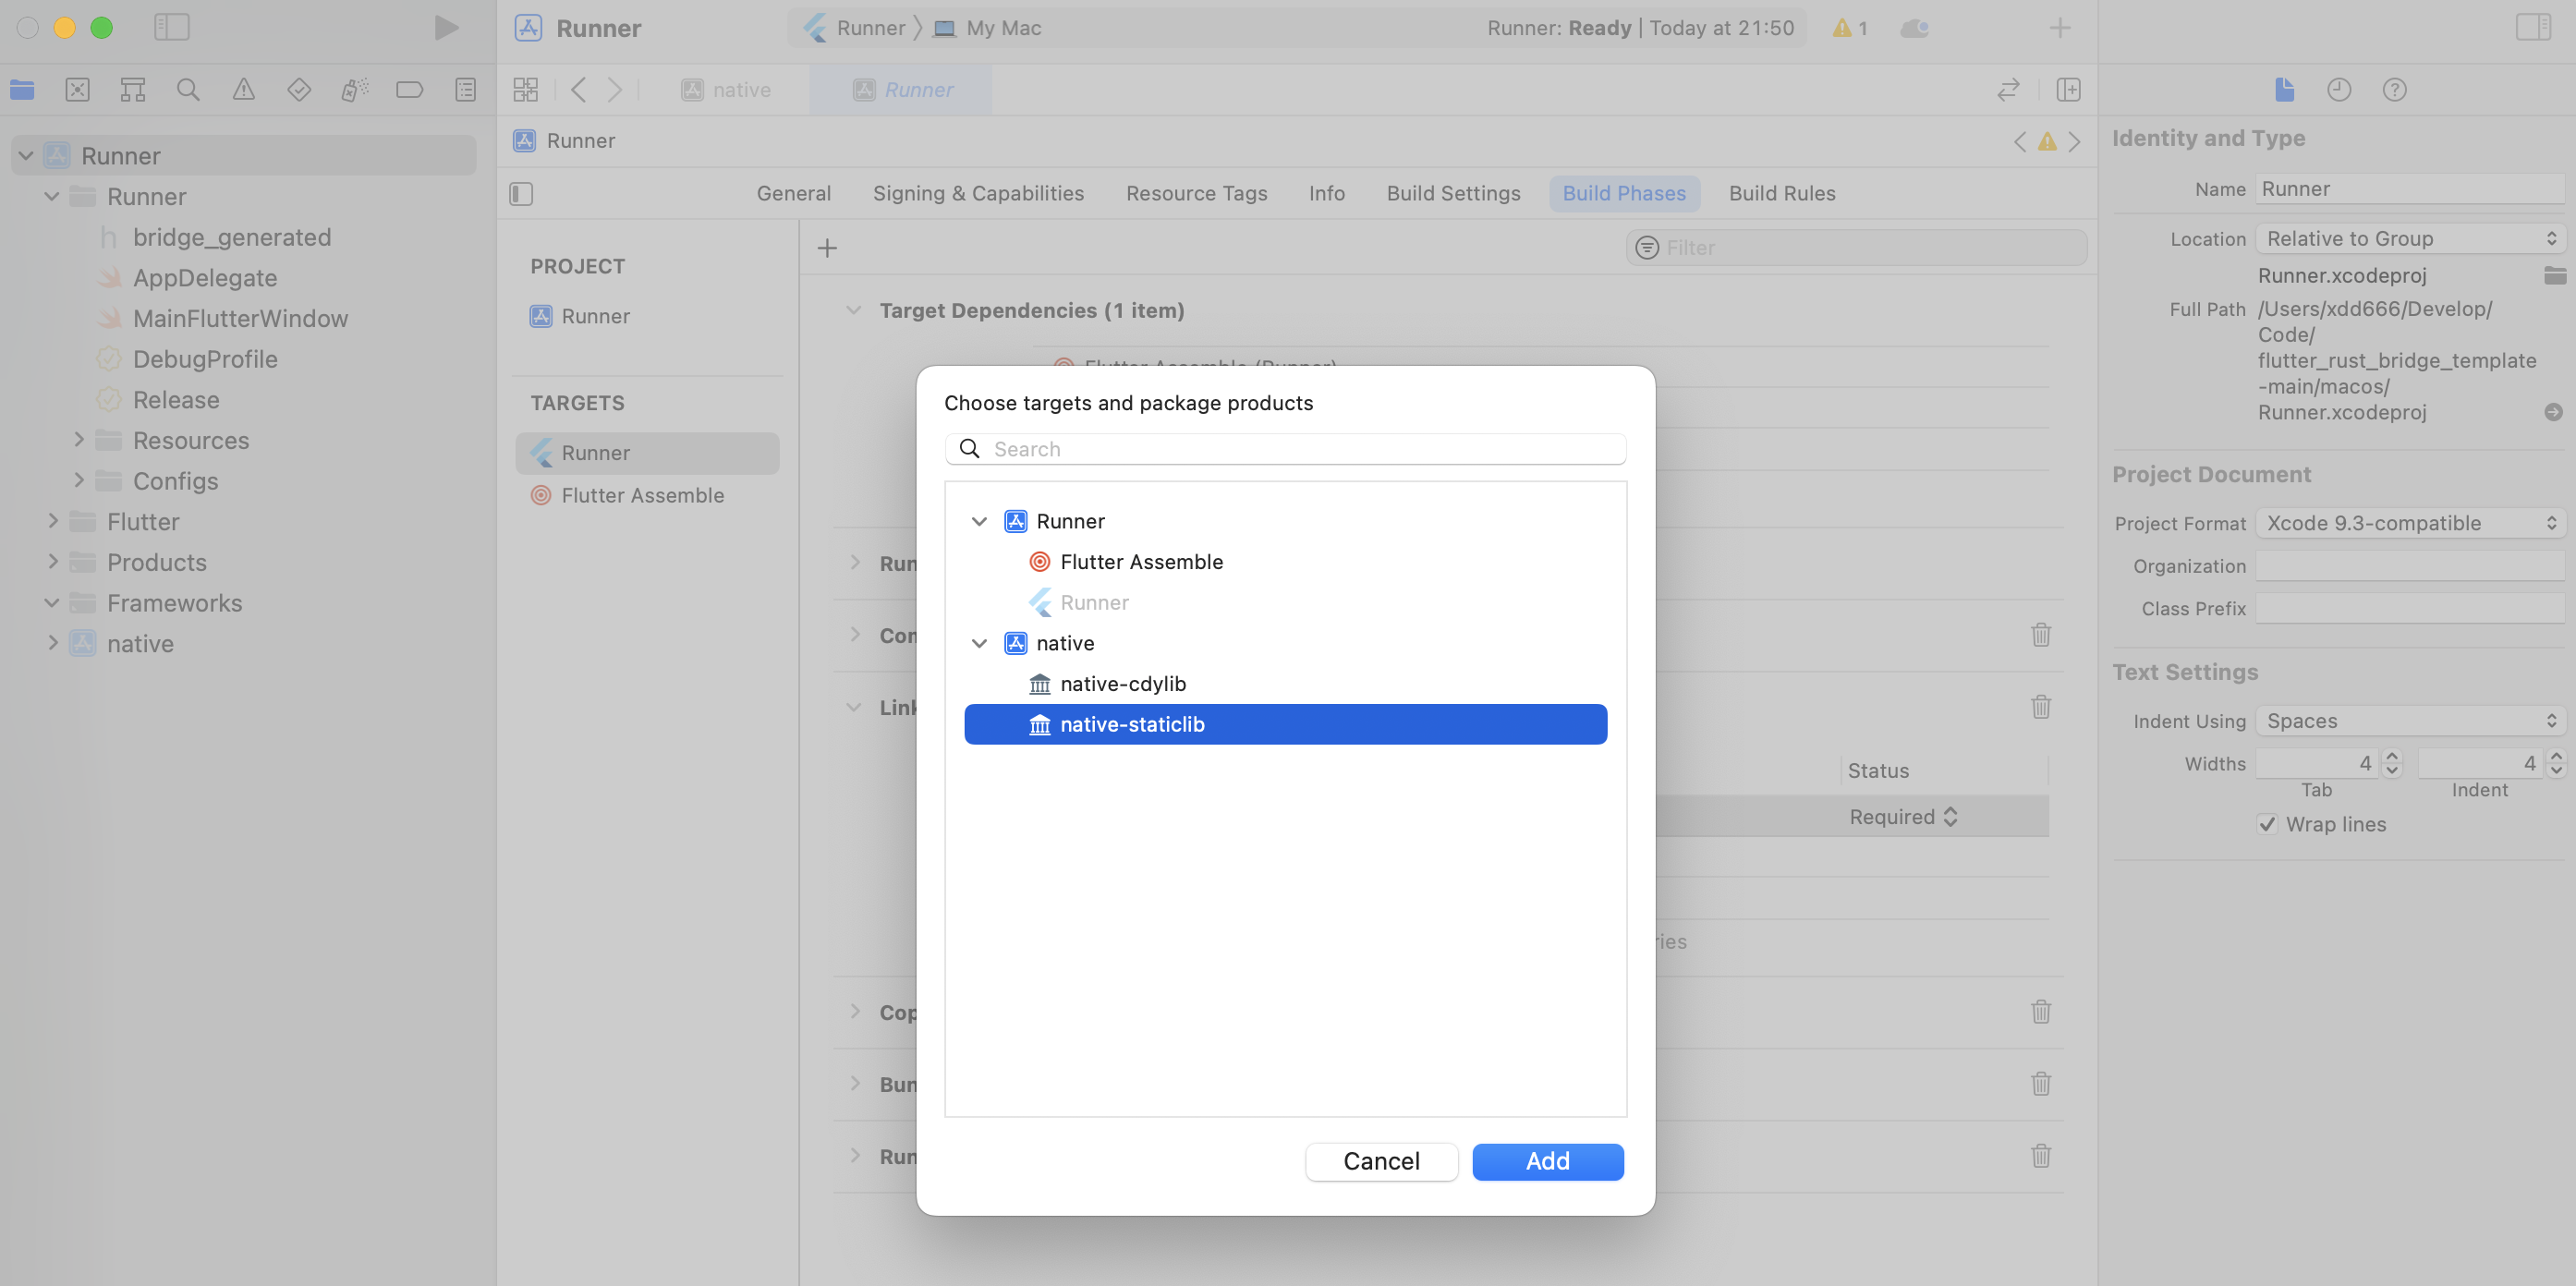This screenshot has width=2576, height=1286.
Task: Click the yellow warning indicator in status bar
Action: click(1849, 28)
